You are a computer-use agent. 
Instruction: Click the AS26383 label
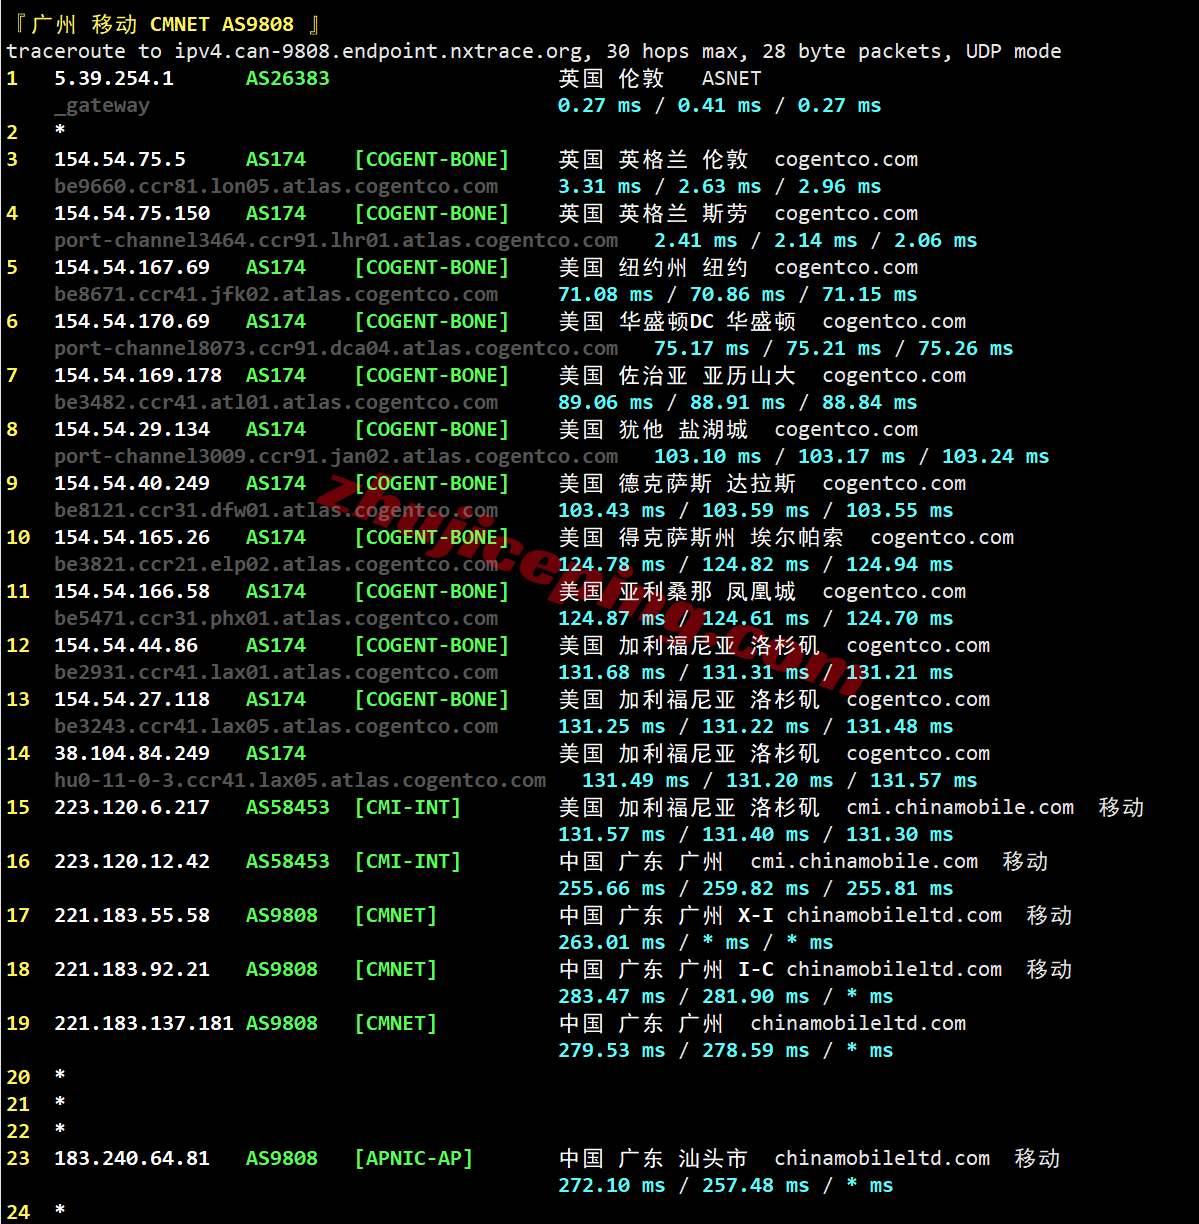pos(288,78)
